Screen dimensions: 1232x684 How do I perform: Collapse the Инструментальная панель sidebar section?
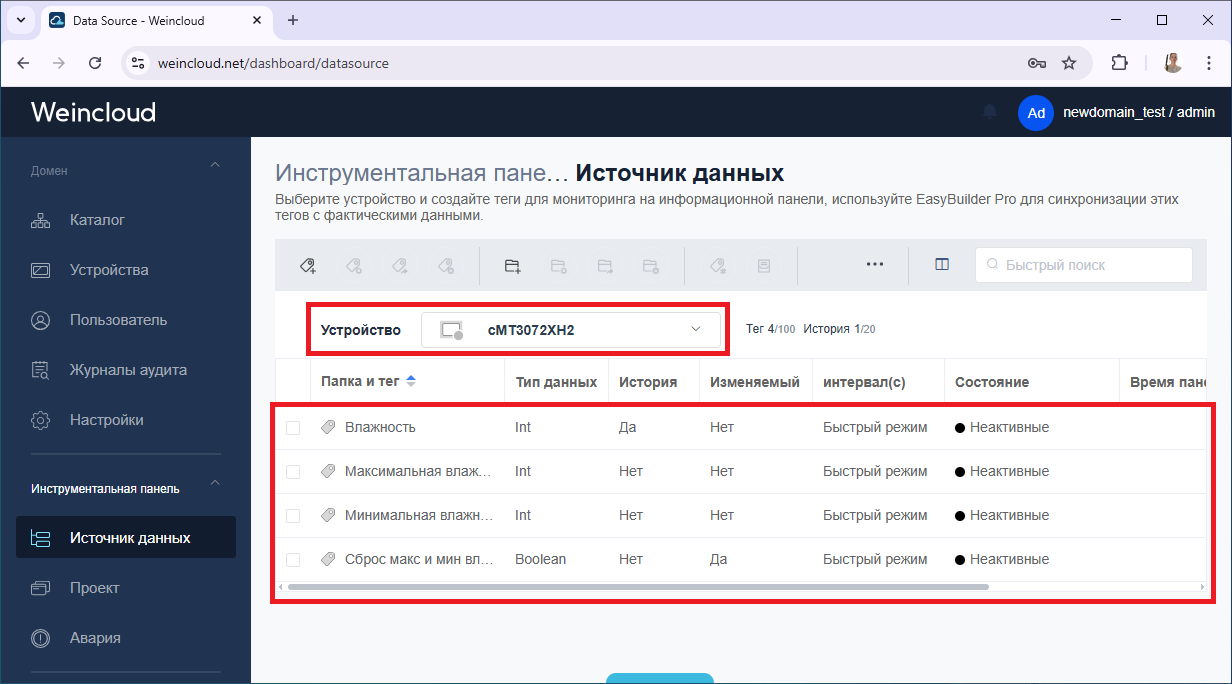[x=214, y=485]
